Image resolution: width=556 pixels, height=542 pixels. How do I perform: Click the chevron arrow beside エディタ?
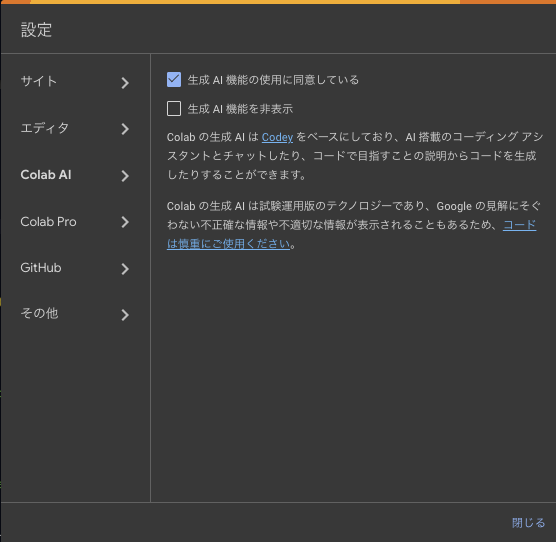point(125,129)
